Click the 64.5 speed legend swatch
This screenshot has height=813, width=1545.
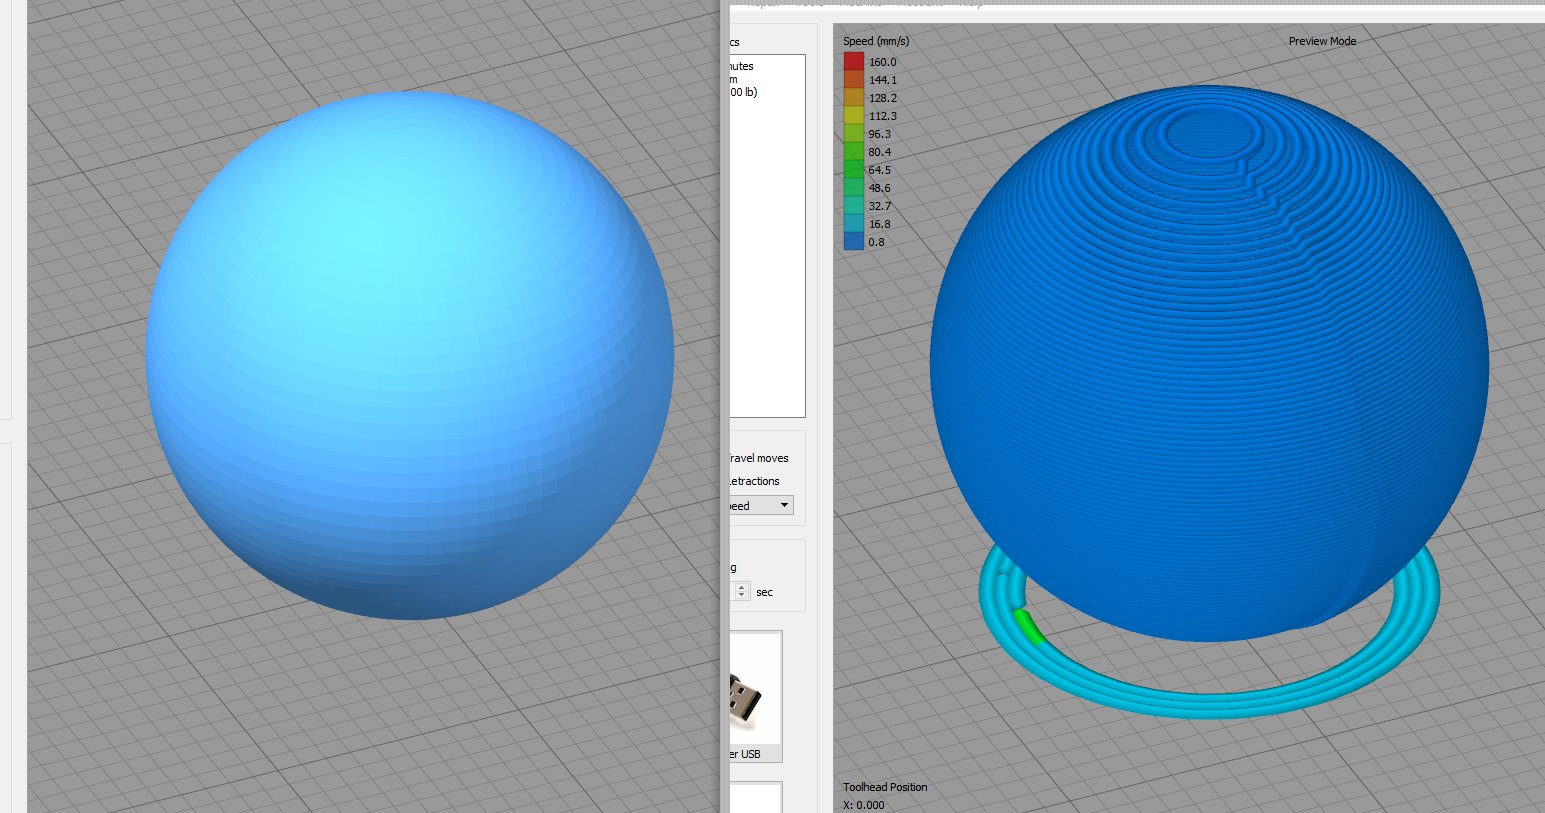(853, 170)
